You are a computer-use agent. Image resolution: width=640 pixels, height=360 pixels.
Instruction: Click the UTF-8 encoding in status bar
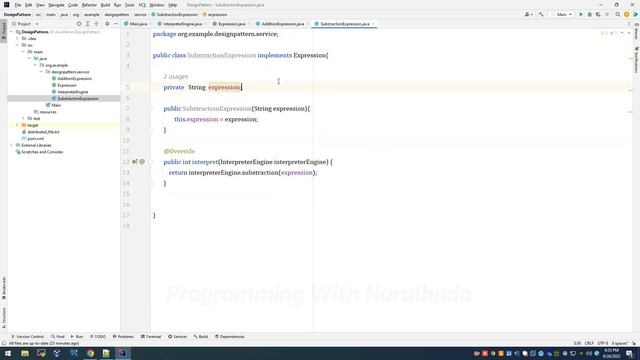[x=602, y=343]
